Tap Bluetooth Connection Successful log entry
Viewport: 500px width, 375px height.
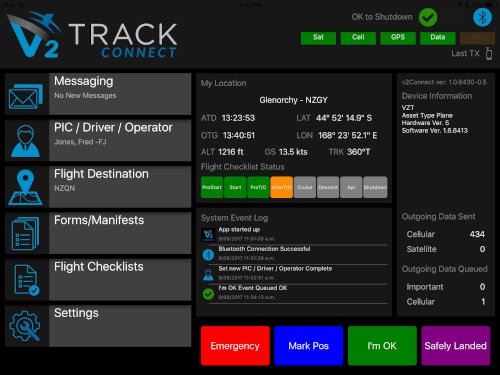[x=294, y=254]
